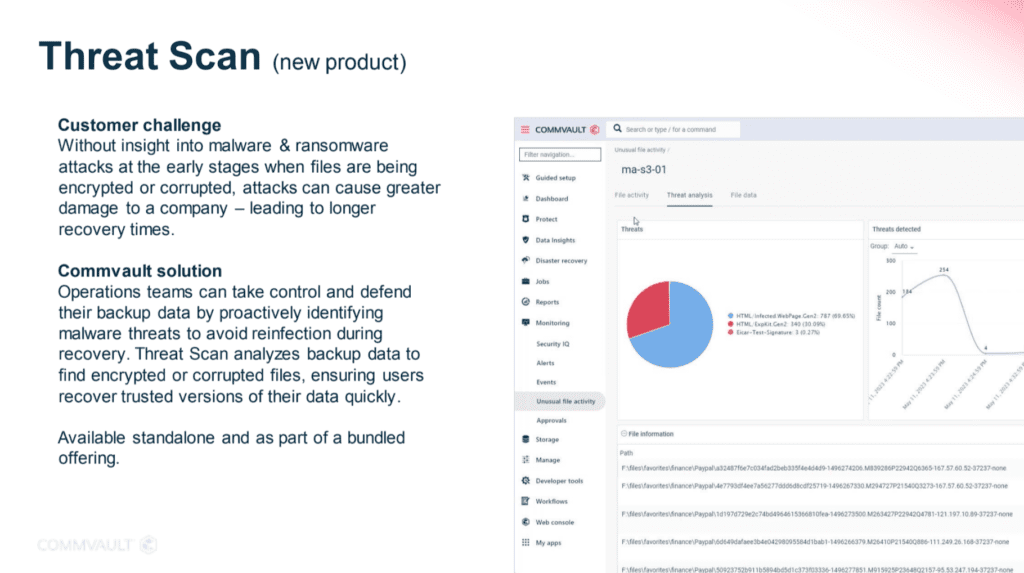Click the My apps grid icon

pyautogui.click(x=526, y=542)
